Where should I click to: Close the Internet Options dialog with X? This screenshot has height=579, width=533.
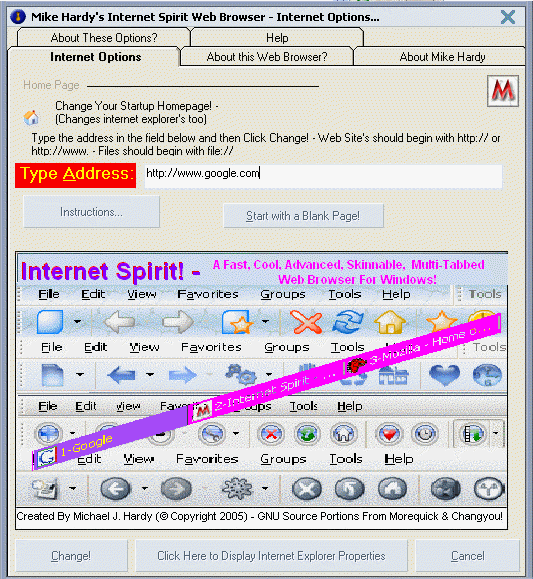pos(508,17)
